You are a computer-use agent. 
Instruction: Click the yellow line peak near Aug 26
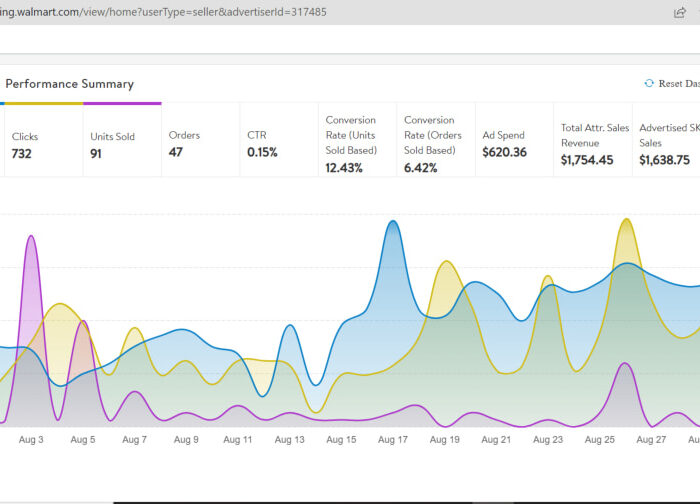tap(626, 219)
